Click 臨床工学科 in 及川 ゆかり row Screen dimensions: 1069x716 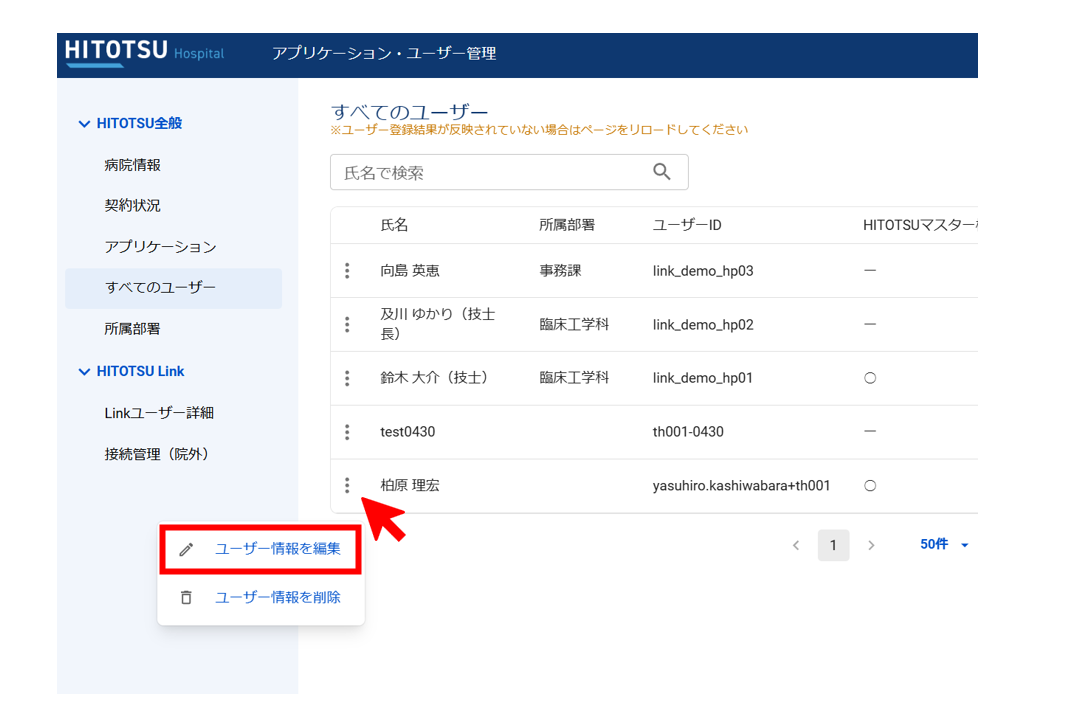574,325
